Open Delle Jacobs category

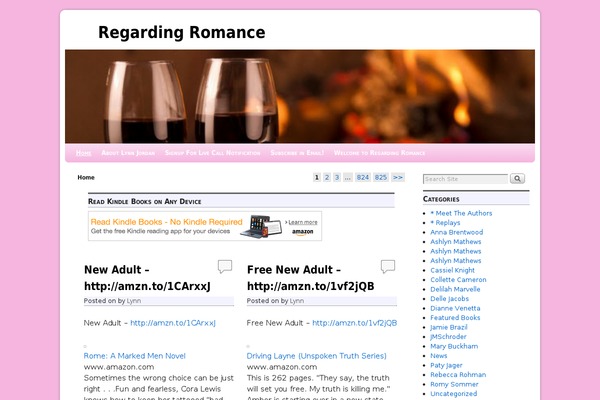450,299
